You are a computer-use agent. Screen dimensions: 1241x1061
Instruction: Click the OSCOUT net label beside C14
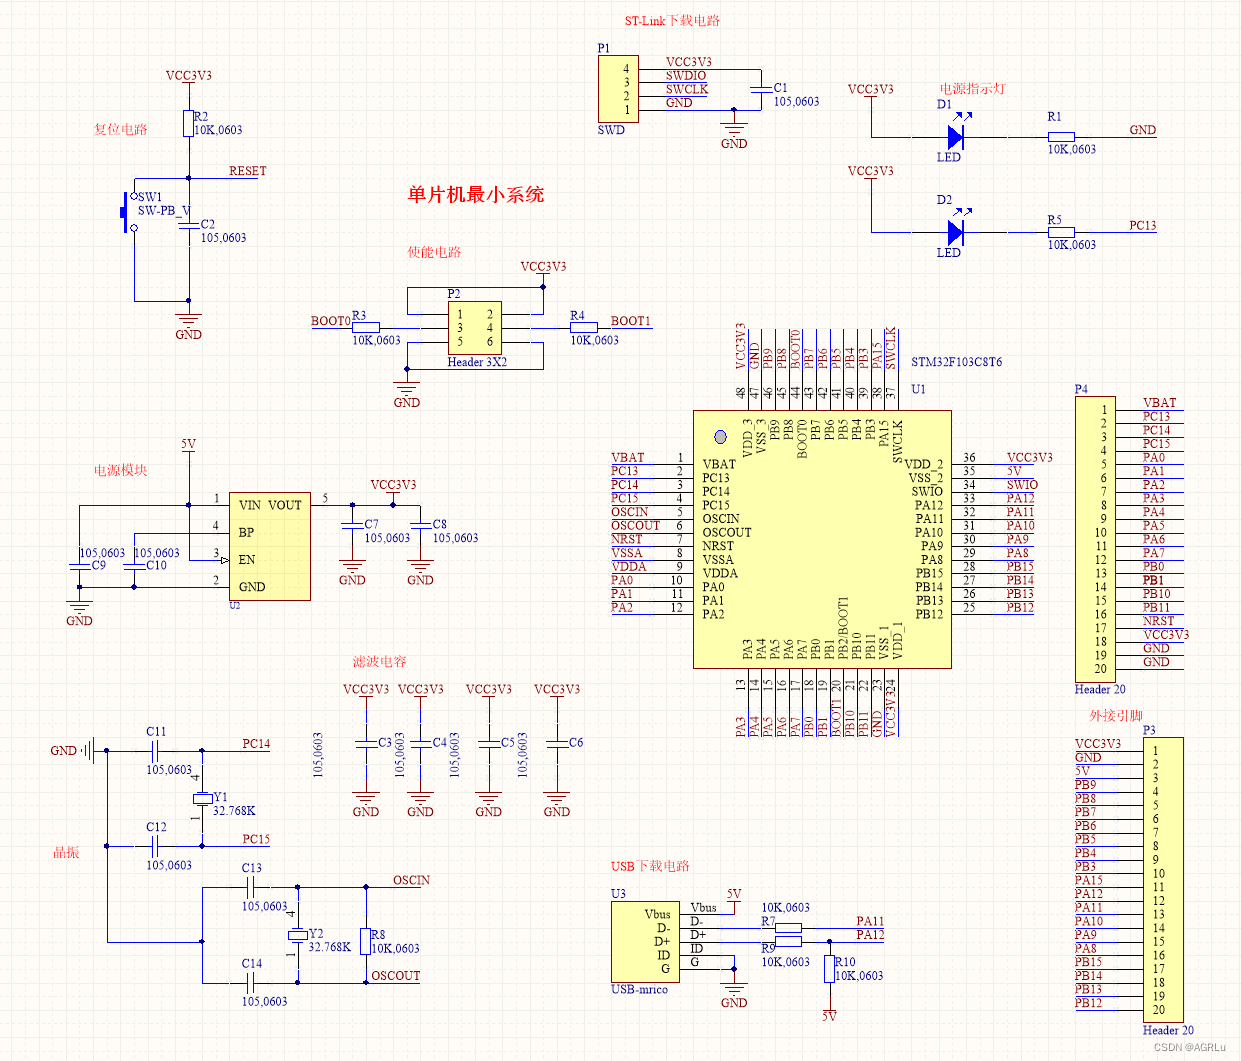(x=395, y=976)
